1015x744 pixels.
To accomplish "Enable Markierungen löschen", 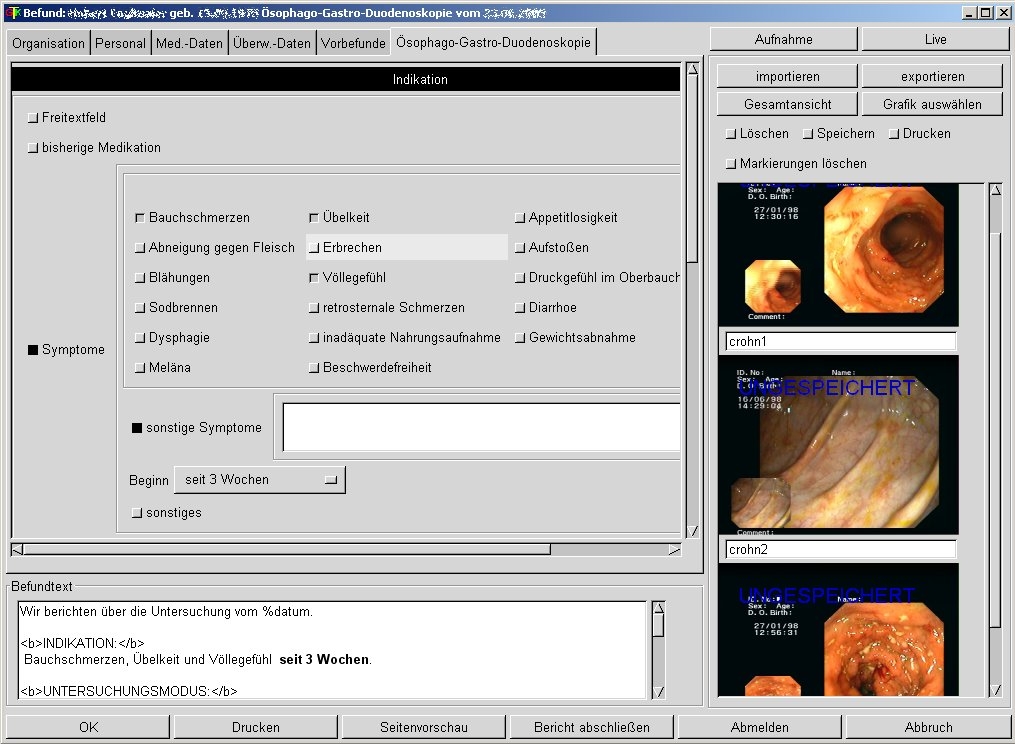I will [731, 164].
